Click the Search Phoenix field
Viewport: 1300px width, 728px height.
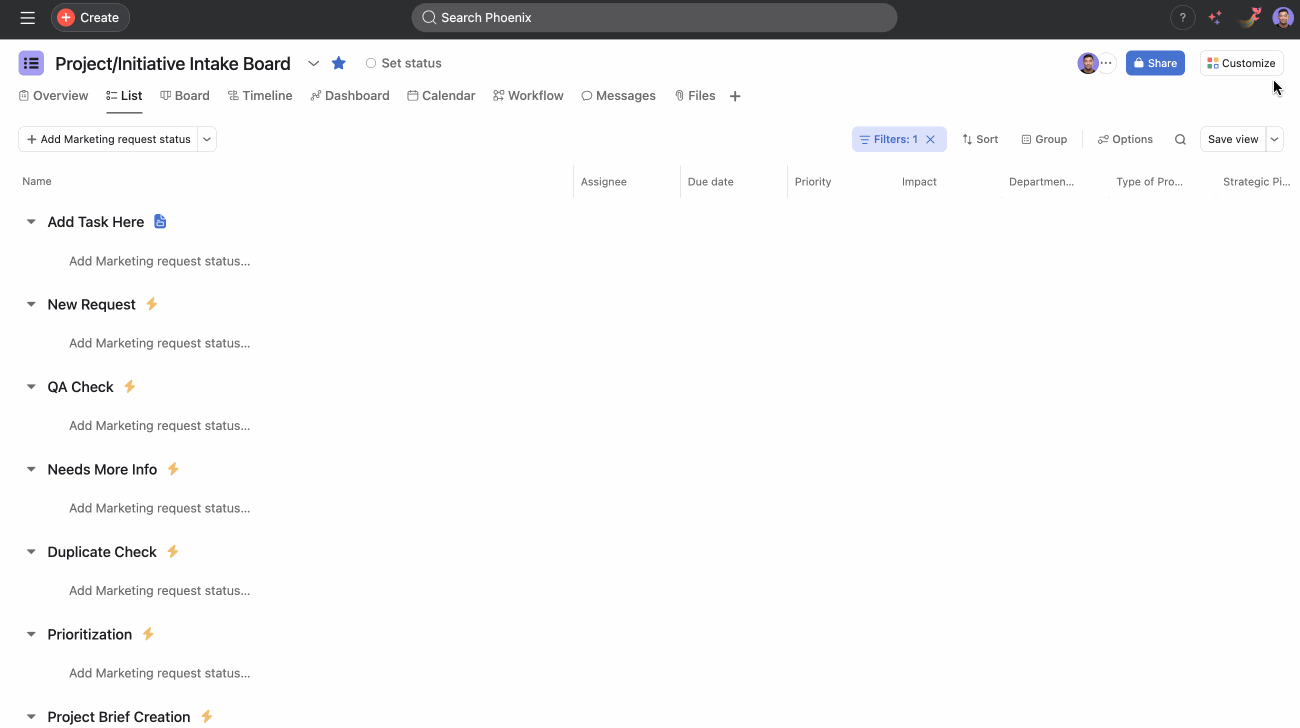pos(654,17)
